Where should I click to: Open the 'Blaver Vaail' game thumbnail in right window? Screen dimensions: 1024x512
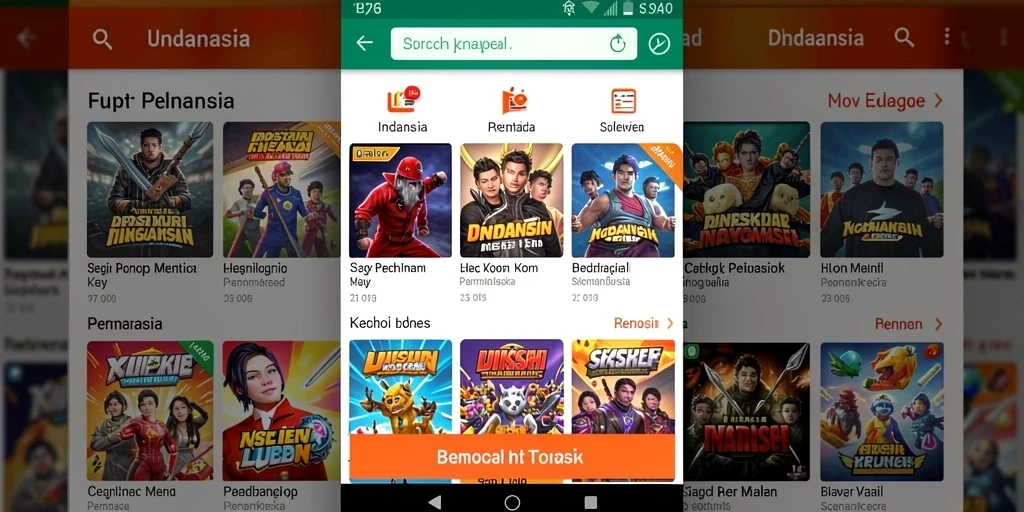(x=882, y=412)
